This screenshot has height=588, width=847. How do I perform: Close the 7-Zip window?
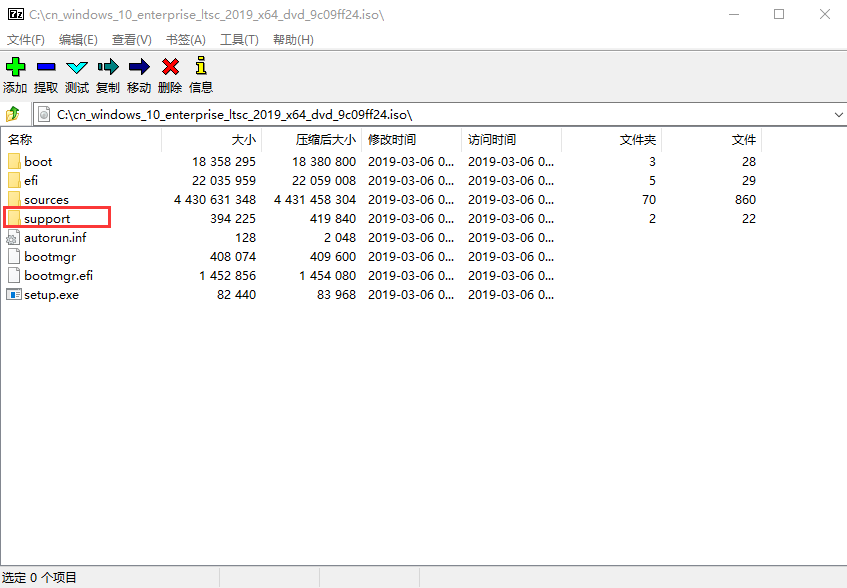pyautogui.click(x=825, y=14)
